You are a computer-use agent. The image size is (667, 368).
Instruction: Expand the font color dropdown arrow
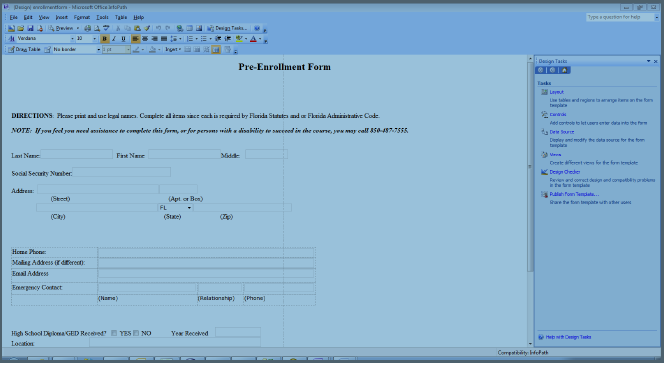260,39
